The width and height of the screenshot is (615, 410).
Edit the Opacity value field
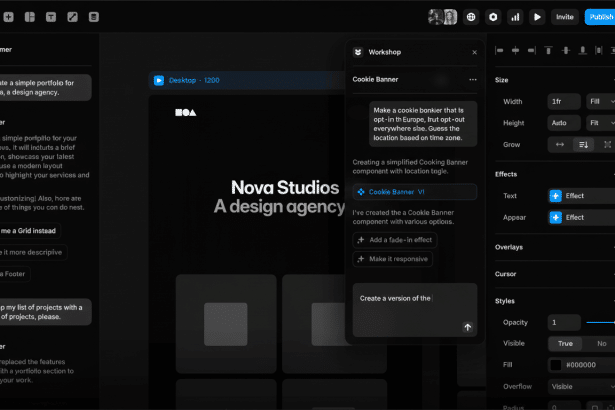point(564,323)
